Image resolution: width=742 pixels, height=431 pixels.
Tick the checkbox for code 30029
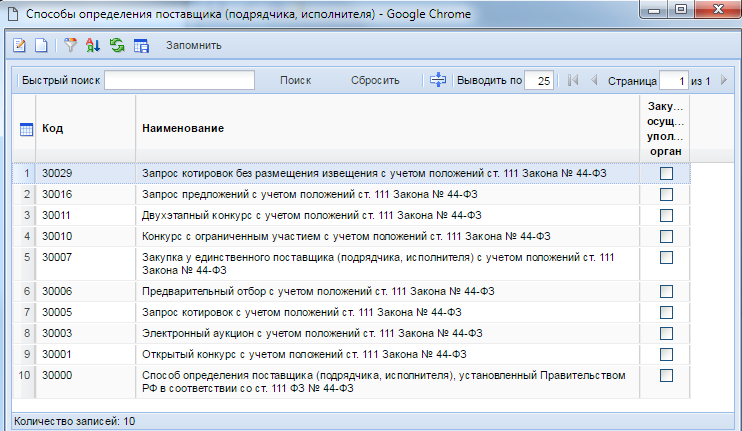pyautogui.click(x=666, y=174)
